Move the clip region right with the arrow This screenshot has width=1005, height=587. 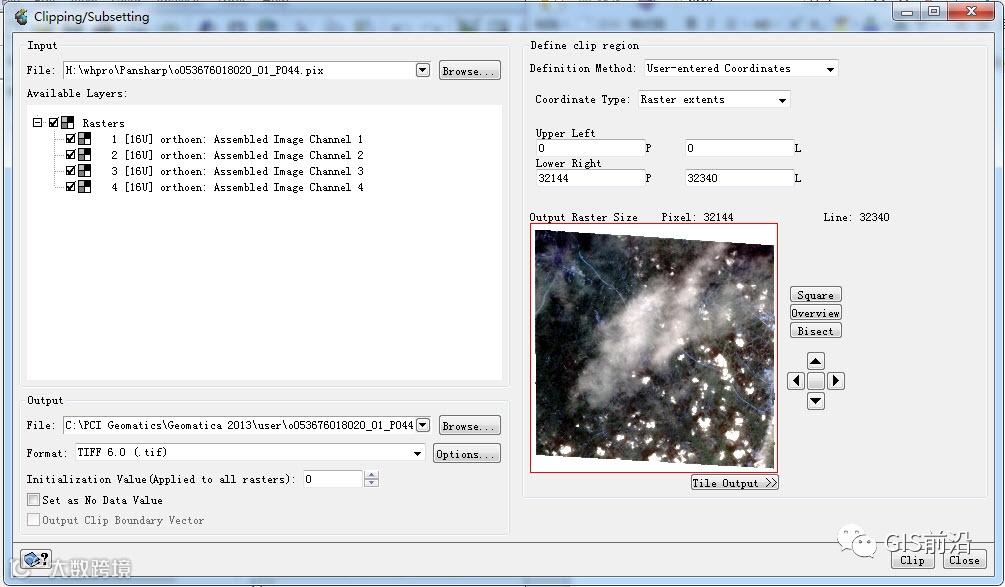pos(835,381)
